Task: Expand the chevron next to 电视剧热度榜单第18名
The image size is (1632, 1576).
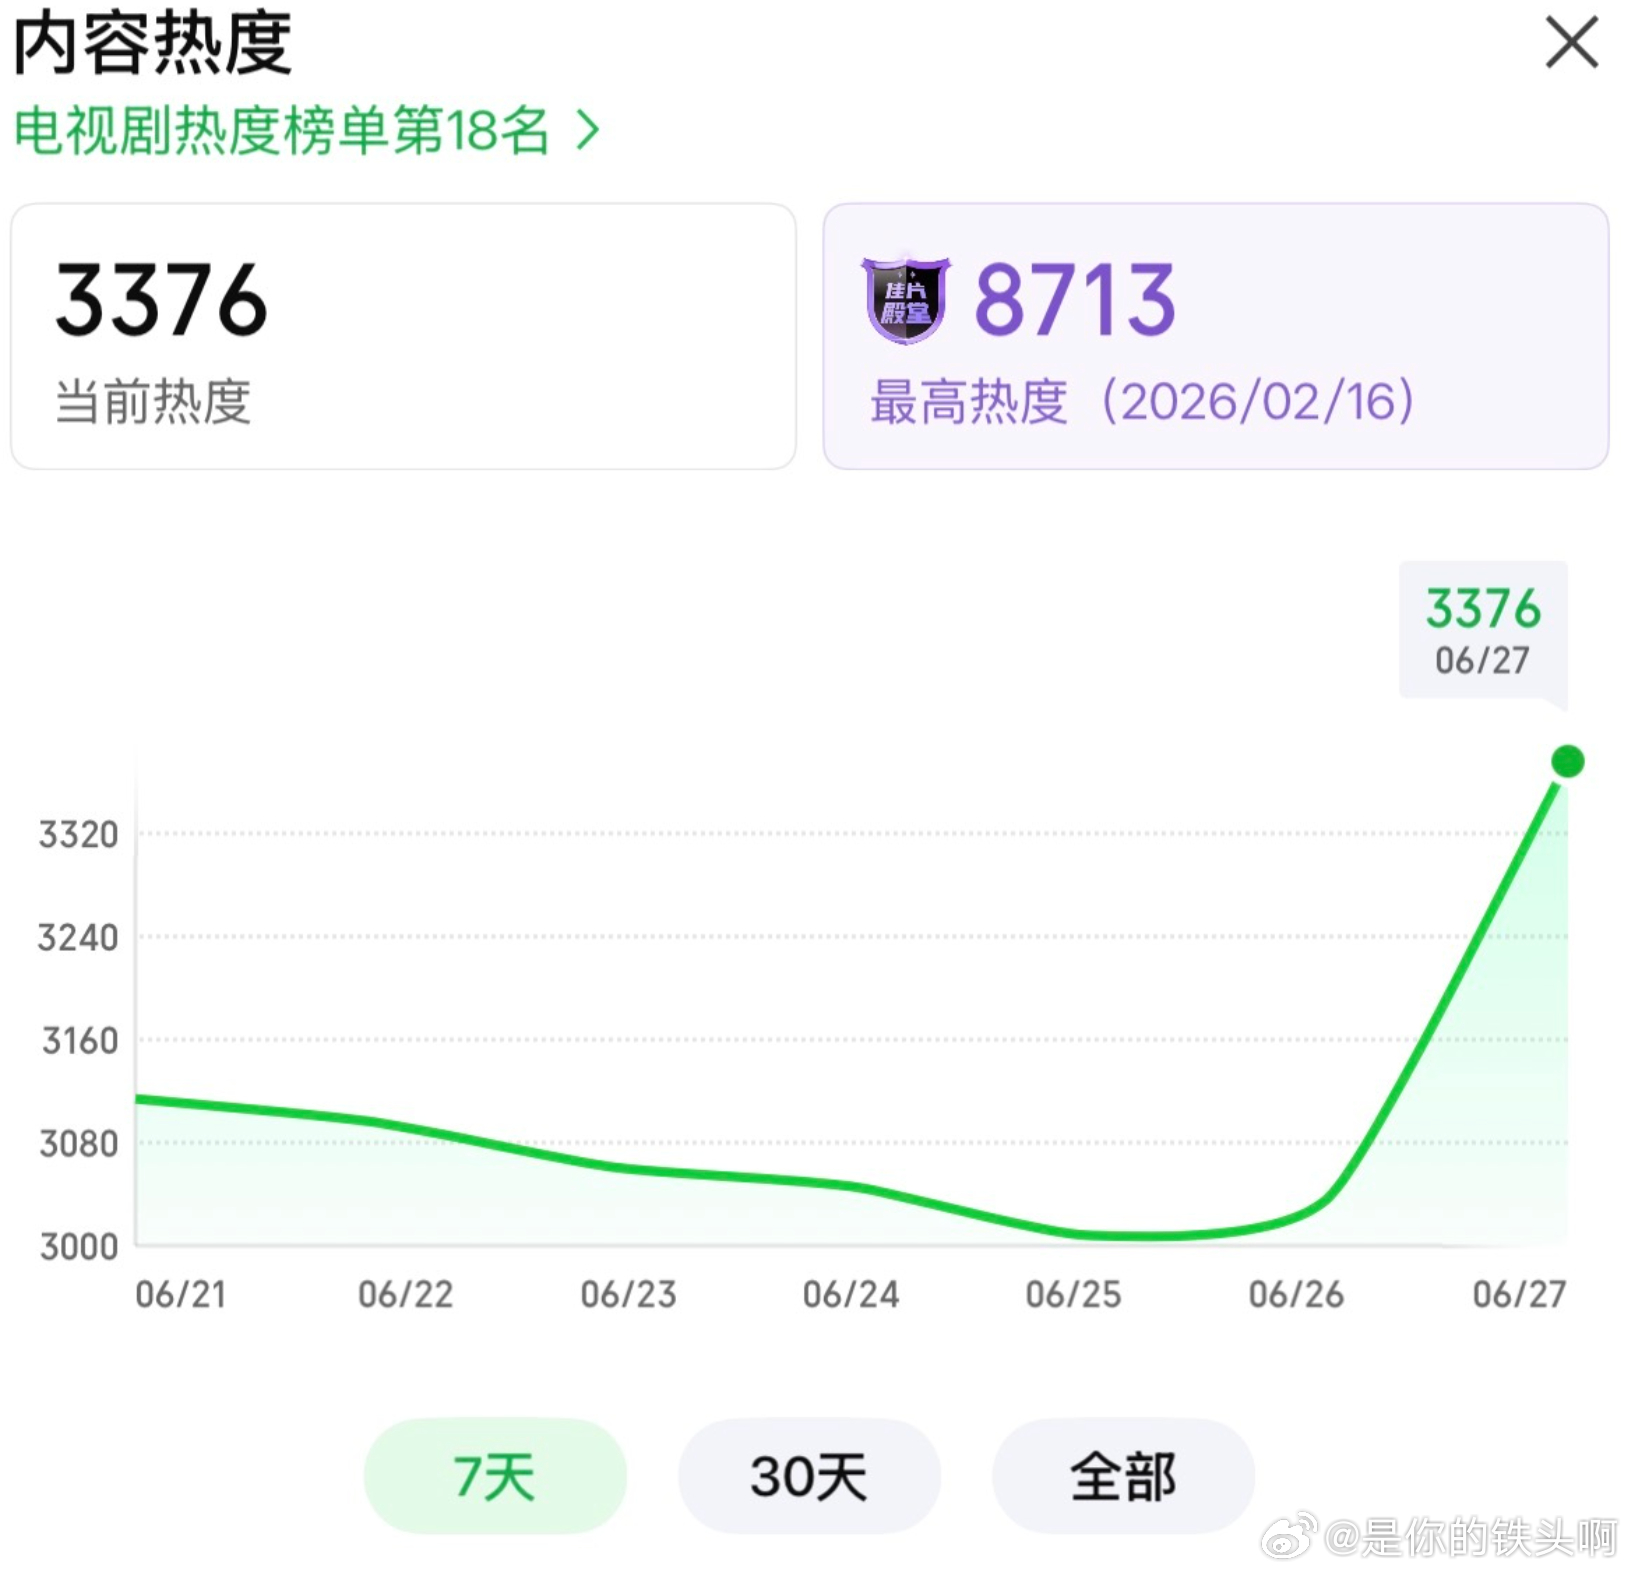Action: click(x=588, y=131)
